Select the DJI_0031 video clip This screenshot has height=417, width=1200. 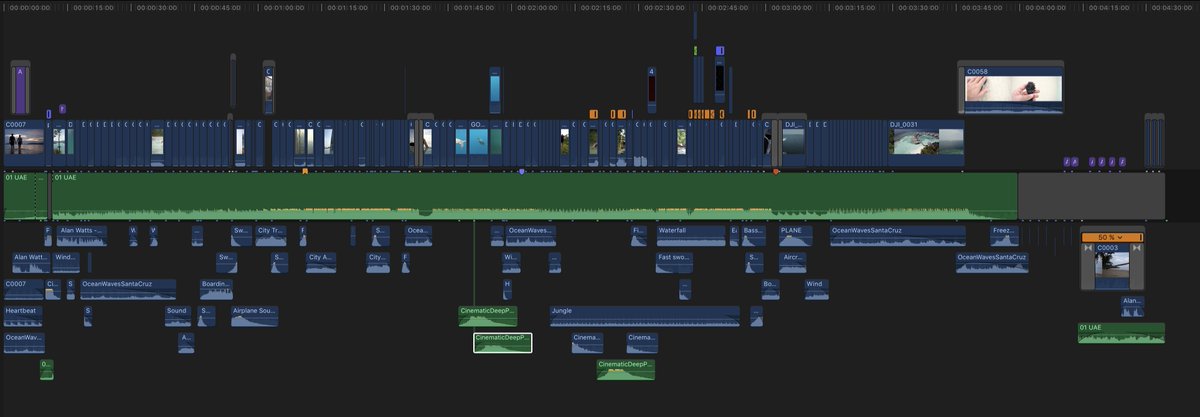point(926,143)
